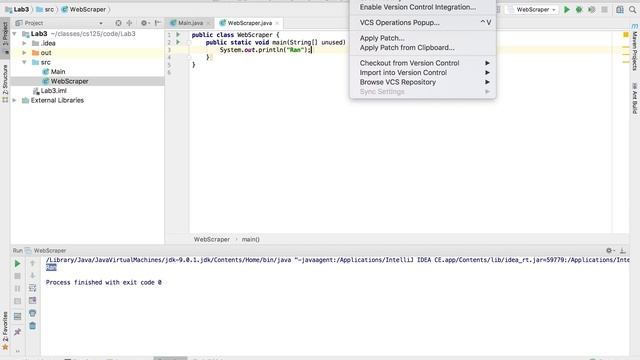Click WebScraper in editor breadcrumb bar

point(211,240)
